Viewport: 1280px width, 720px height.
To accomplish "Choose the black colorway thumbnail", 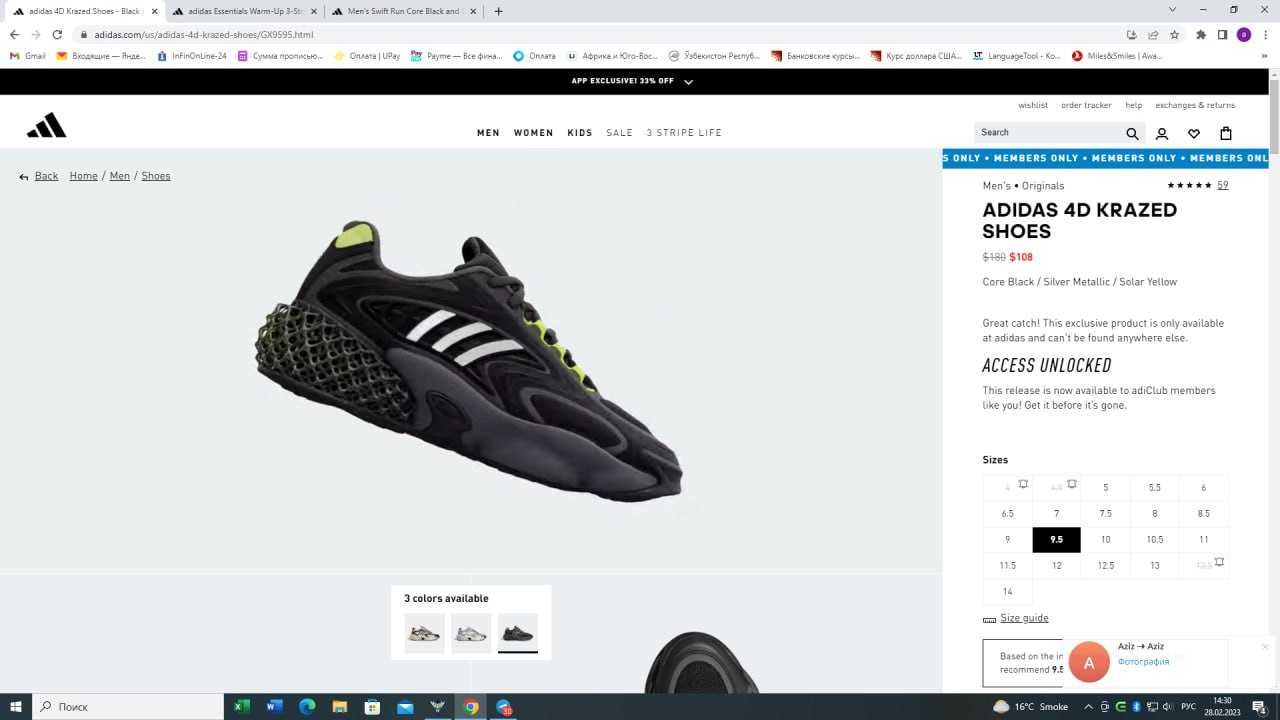I will 518,633.
